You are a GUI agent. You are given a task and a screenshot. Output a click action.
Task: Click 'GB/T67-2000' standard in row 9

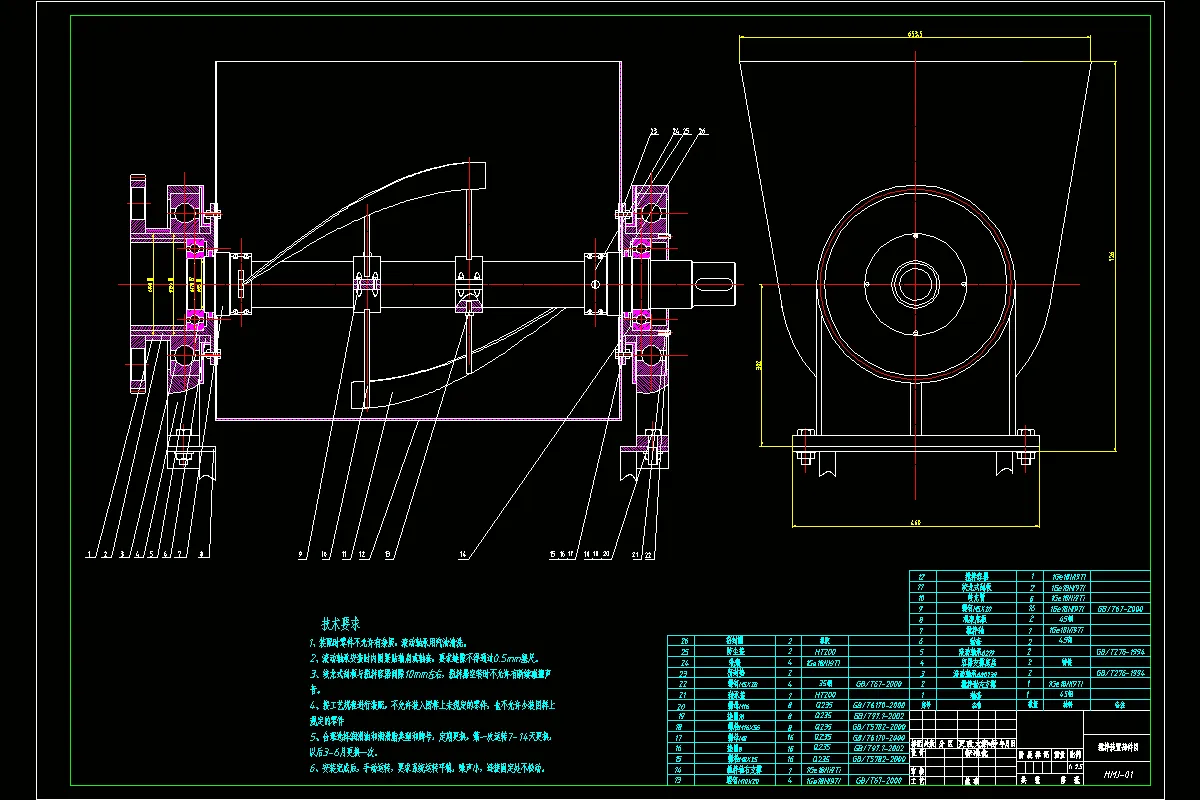point(1120,609)
